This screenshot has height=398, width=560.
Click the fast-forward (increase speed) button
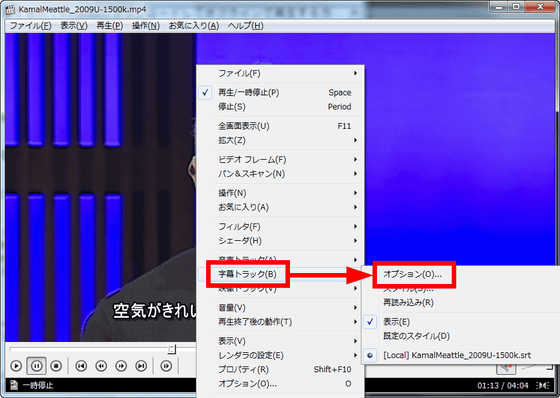click(x=121, y=366)
